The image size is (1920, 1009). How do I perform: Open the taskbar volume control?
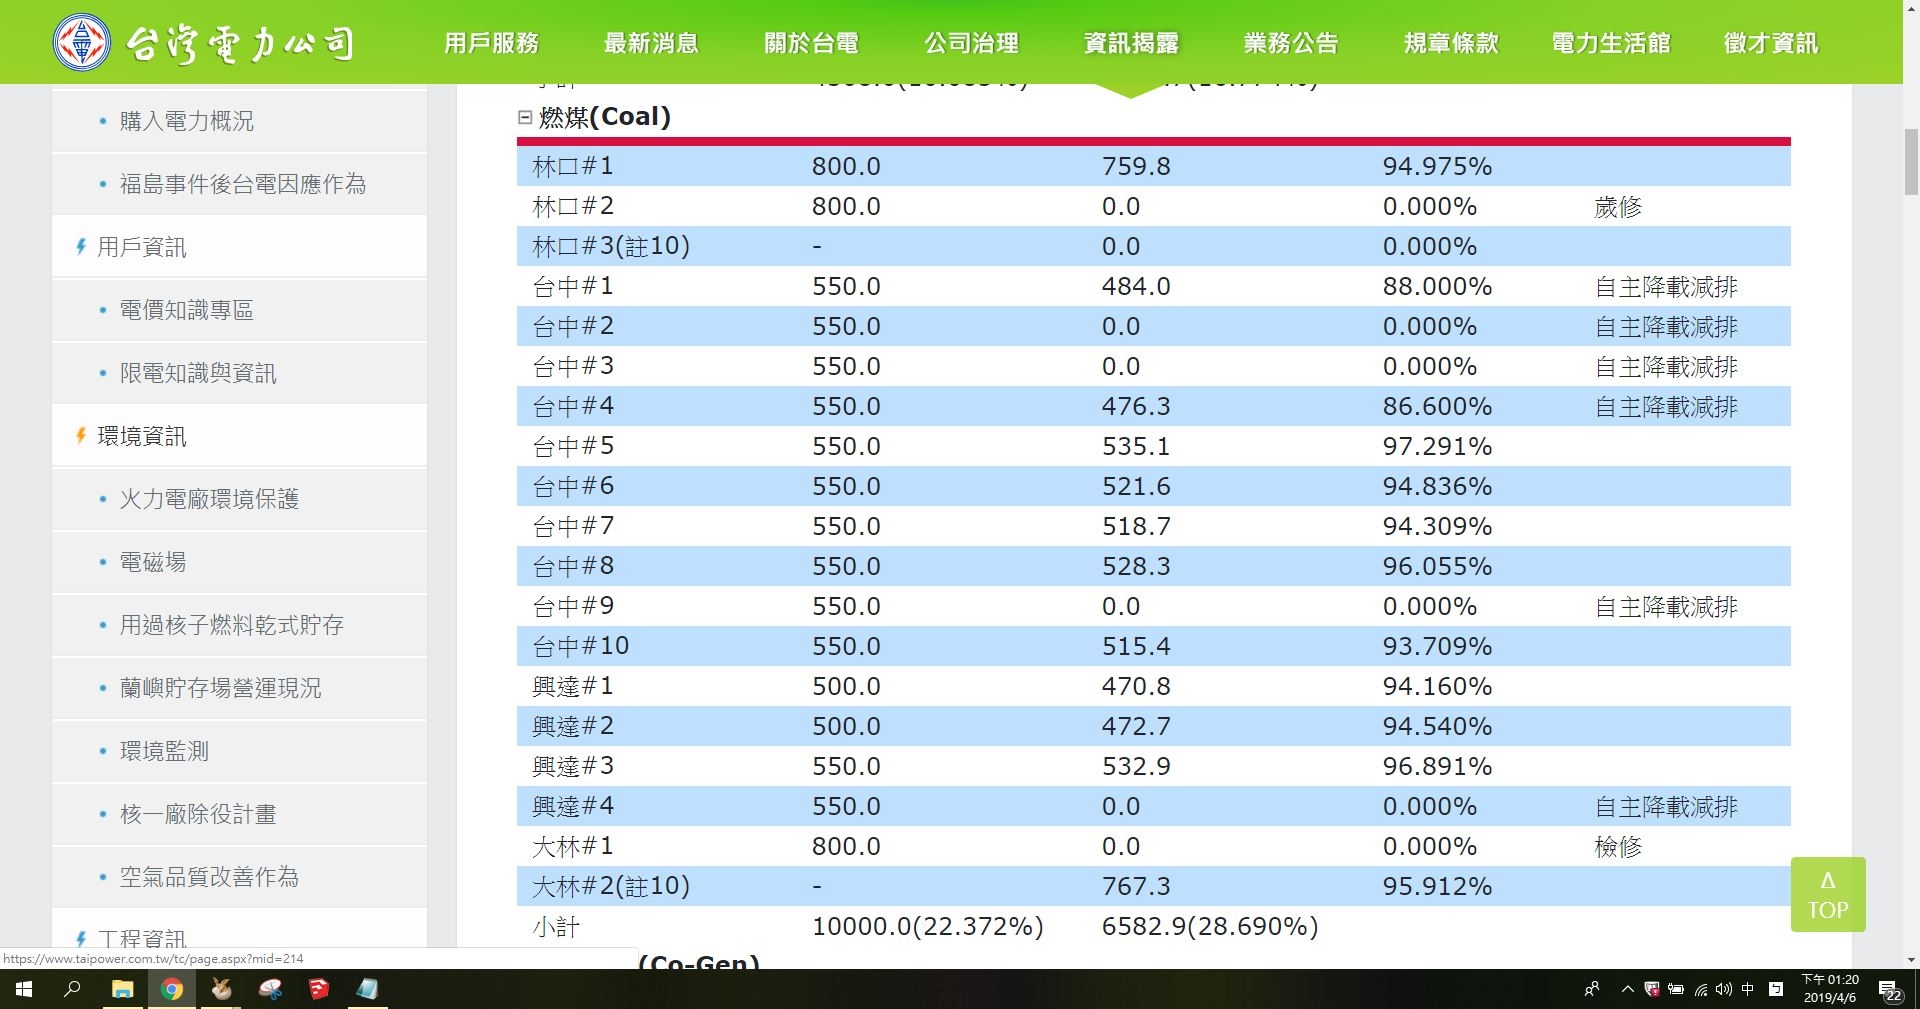coord(1724,989)
